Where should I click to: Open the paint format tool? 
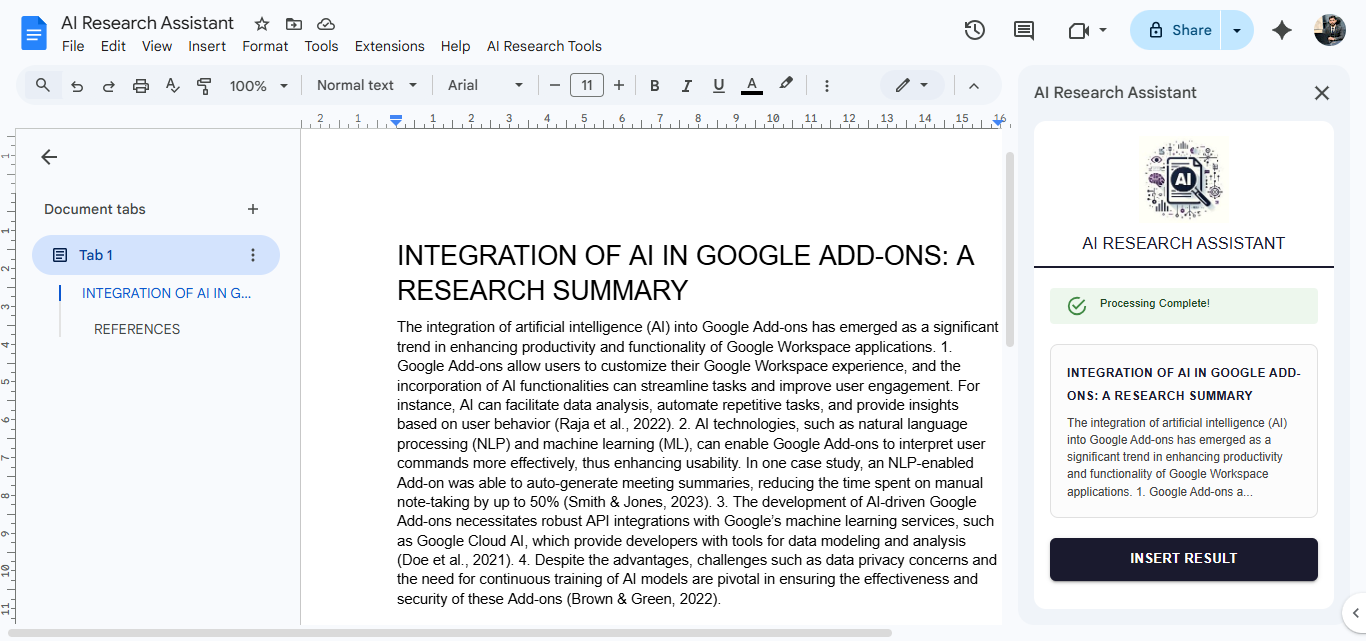[x=204, y=85]
